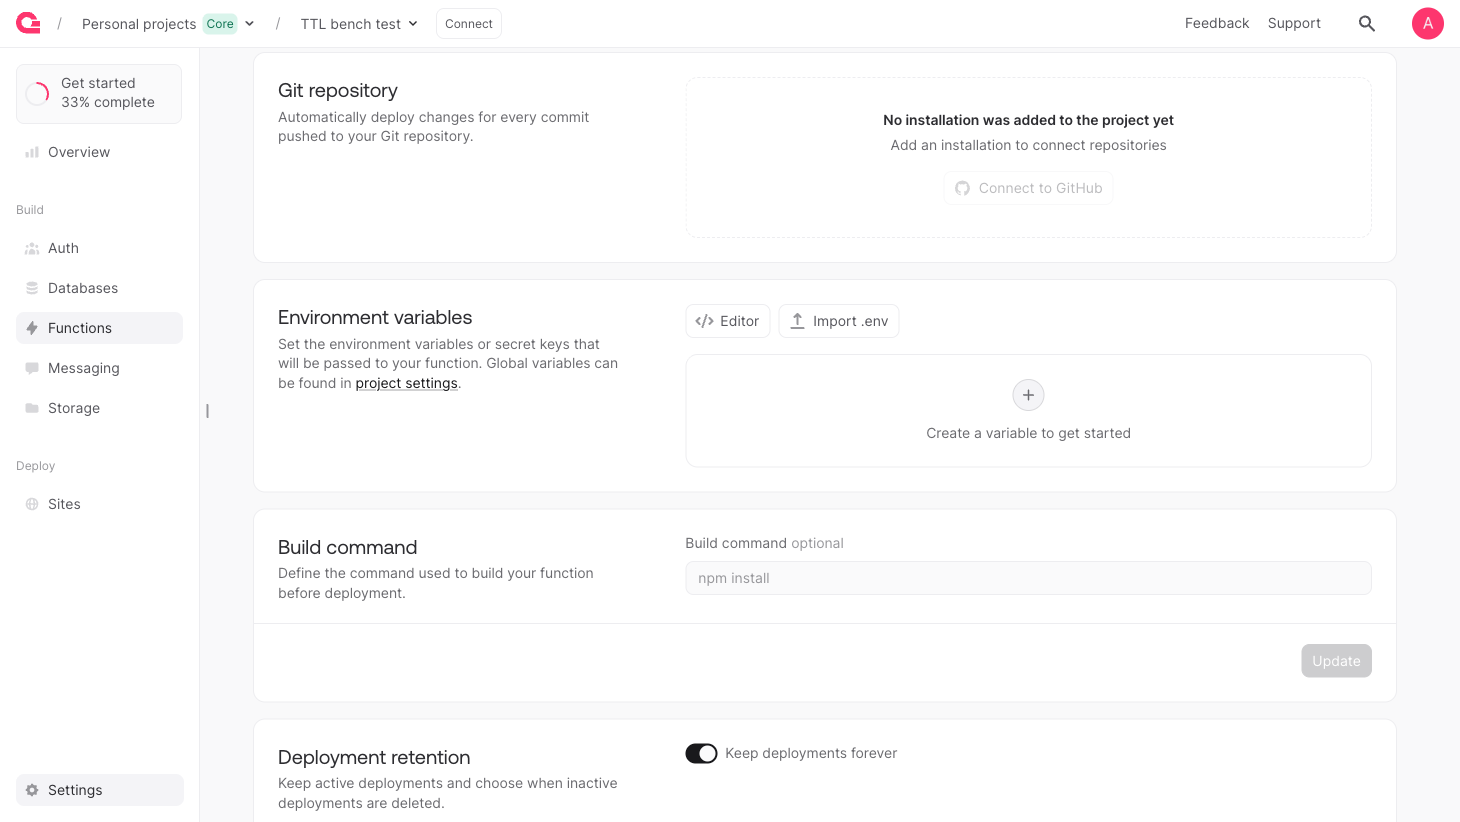Disable Keep deployments forever
The width and height of the screenshot is (1460, 822).
pyautogui.click(x=702, y=753)
